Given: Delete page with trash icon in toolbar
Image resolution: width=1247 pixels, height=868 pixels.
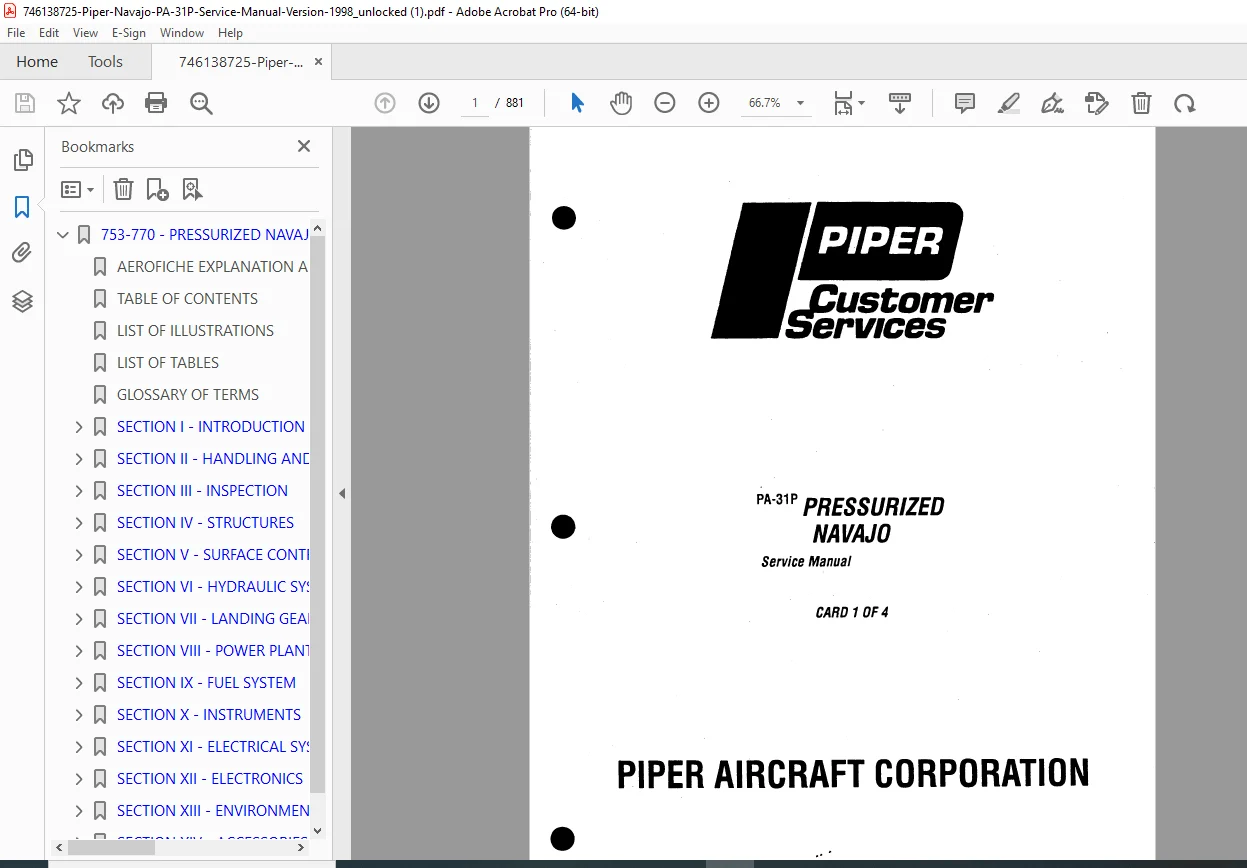Looking at the screenshot, I should click(x=1141, y=103).
